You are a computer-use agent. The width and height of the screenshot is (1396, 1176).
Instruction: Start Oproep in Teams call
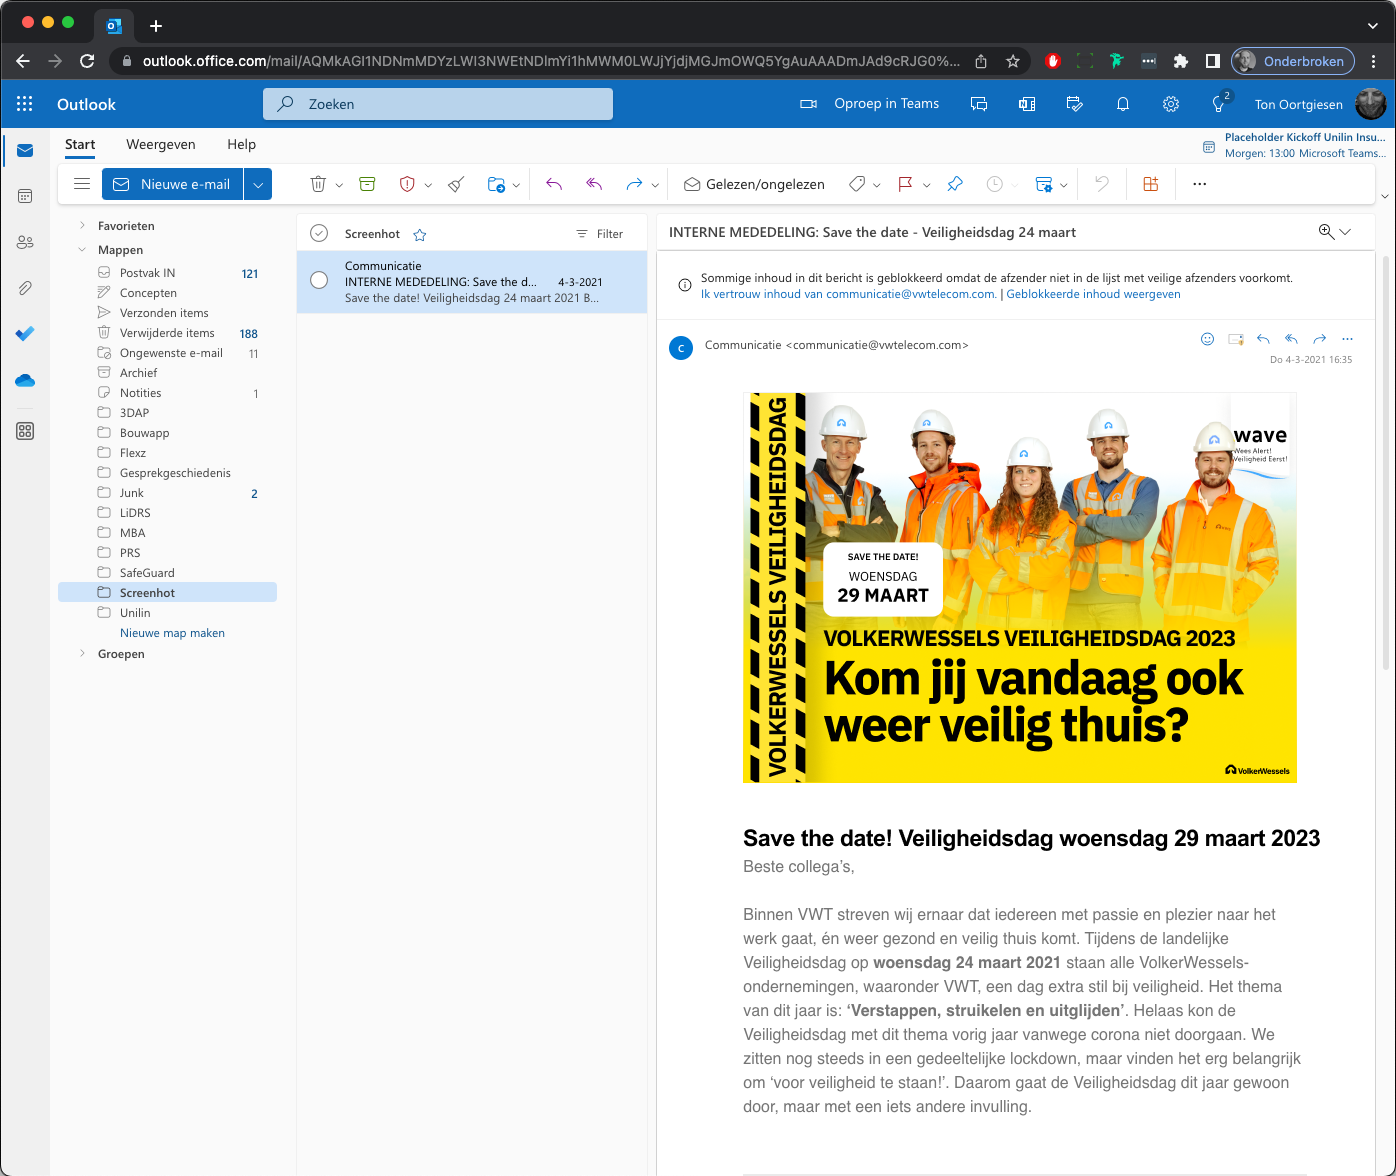(870, 104)
